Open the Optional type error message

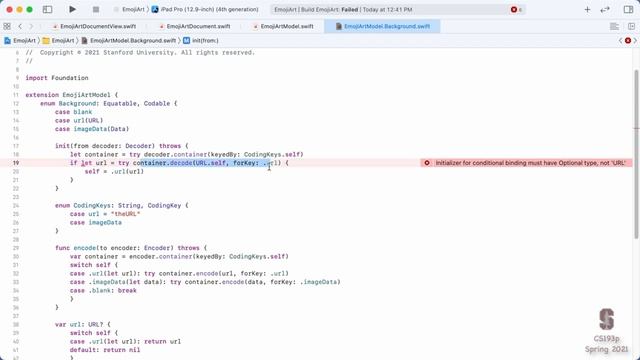pos(530,163)
